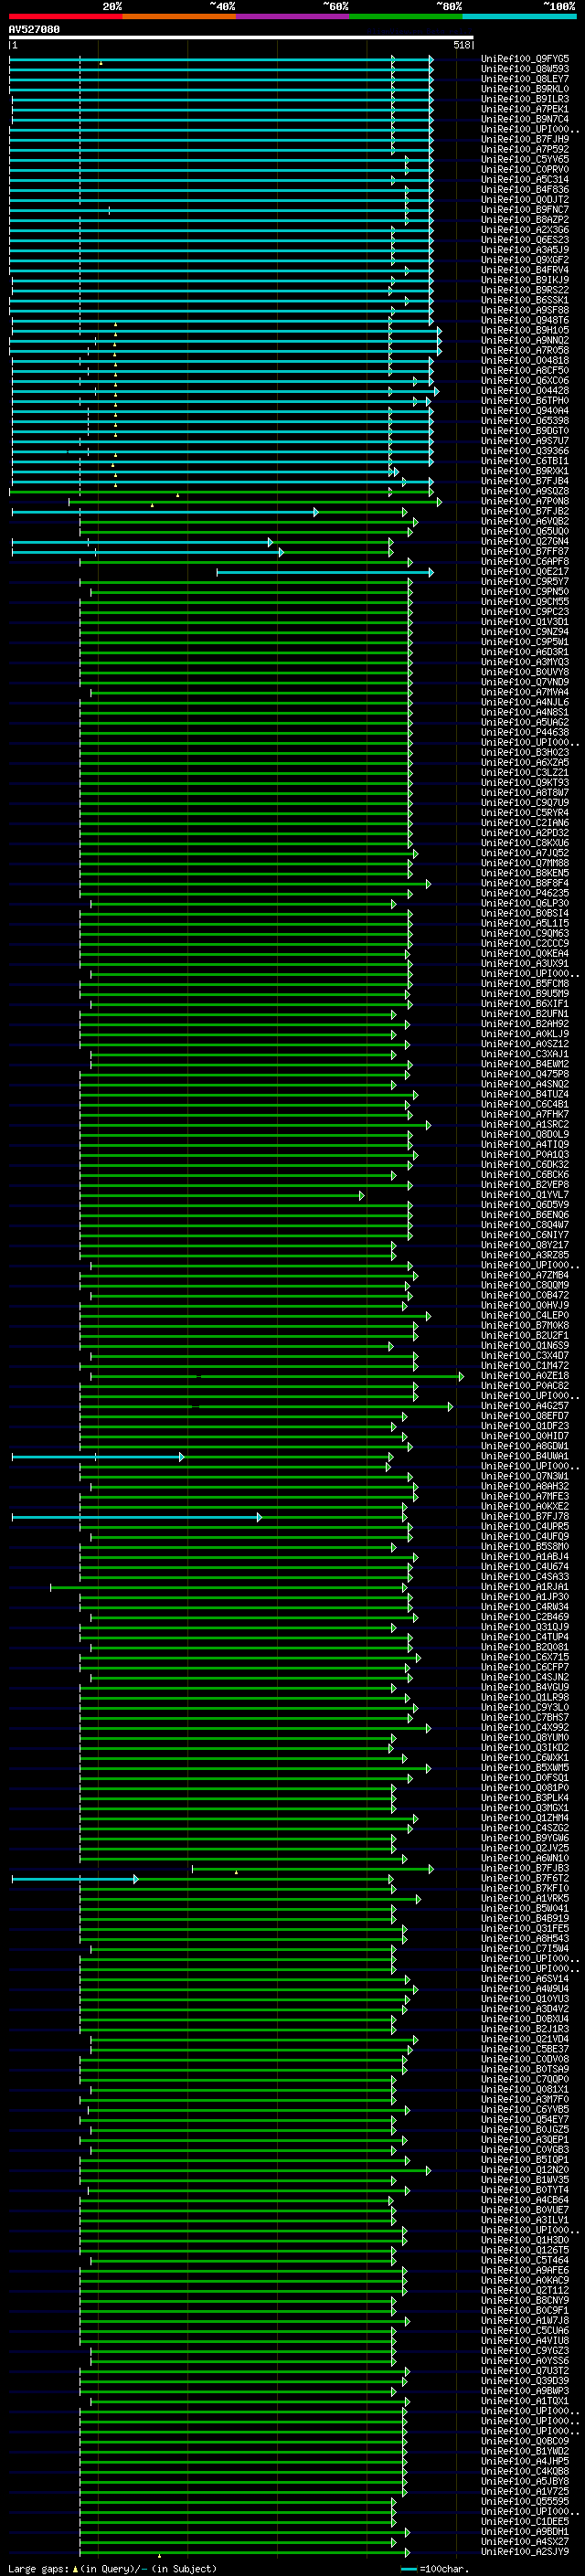This screenshot has width=585, height=2576.
Task: Select hit label UniRef100_Q9XGF2
Action: click(x=525, y=260)
